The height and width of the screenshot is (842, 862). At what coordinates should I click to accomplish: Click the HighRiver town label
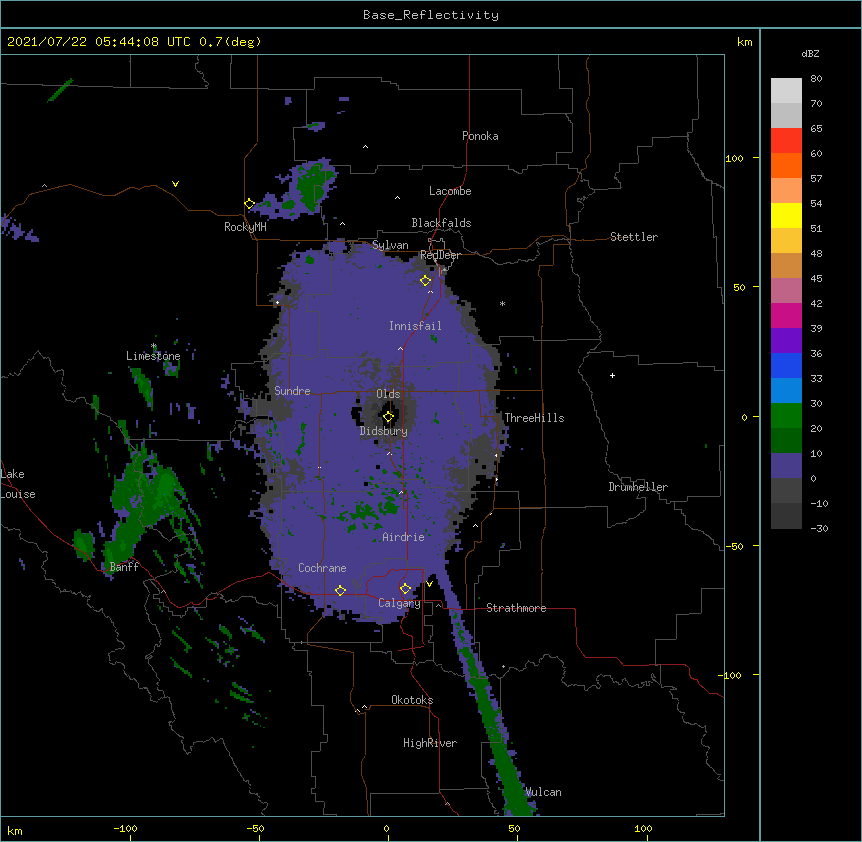pyautogui.click(x=430, y=743)
